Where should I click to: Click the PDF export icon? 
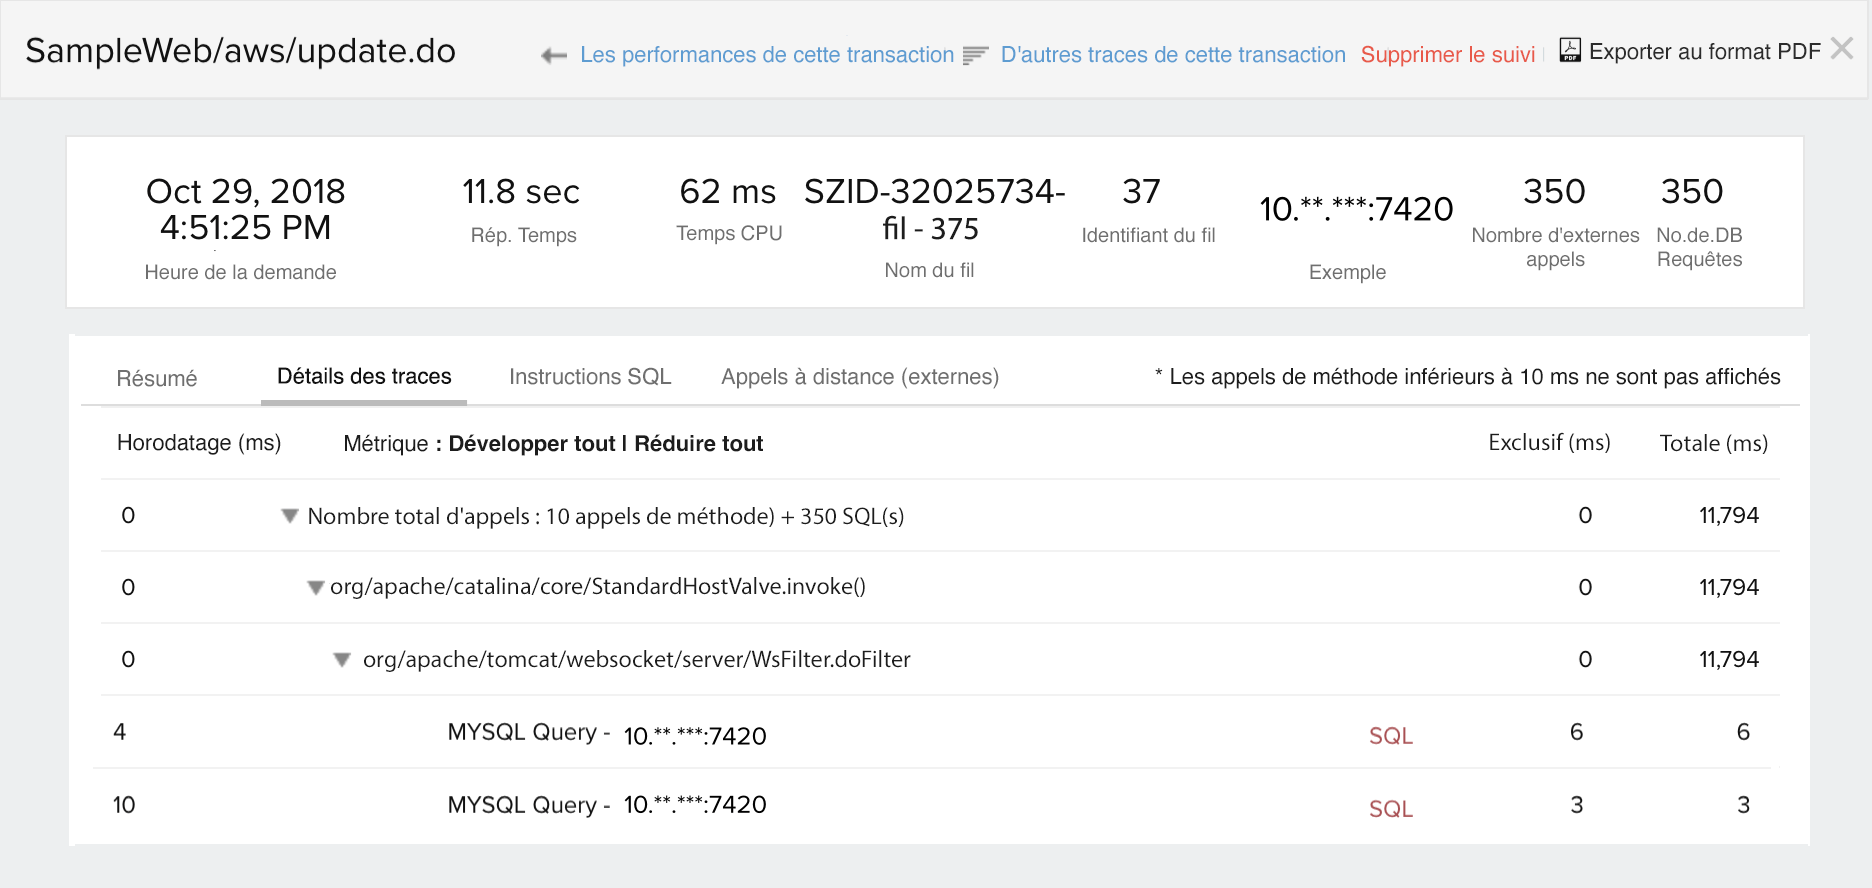click(x=1570, y=51)
